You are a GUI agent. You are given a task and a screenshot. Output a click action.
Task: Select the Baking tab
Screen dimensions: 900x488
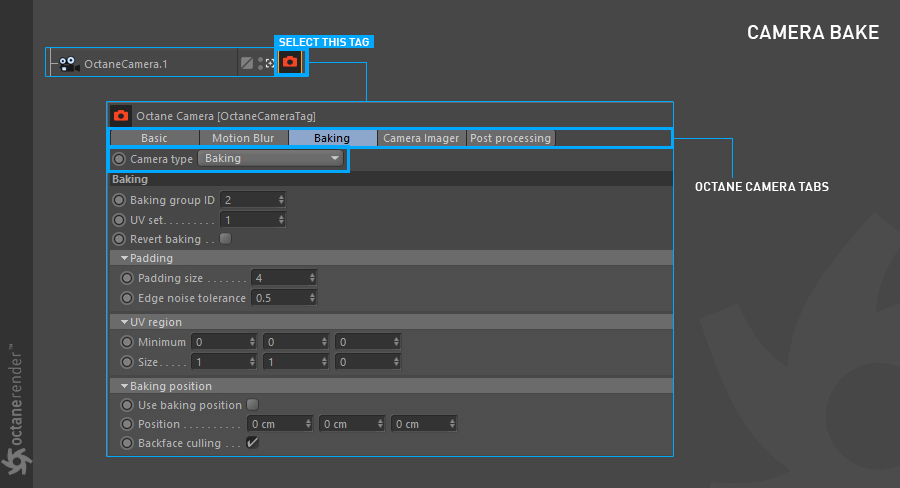pyautogui.click(x=332, y=138)
